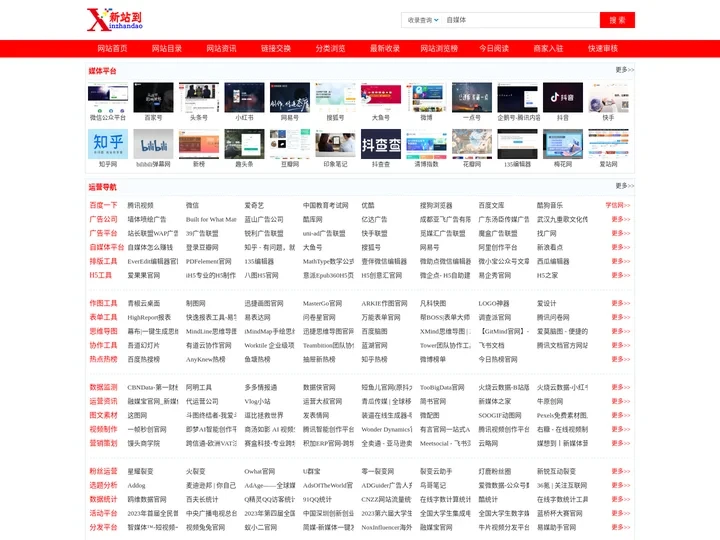Expand 更多>> in the 广告平台 row

pyautogui.click(x=621, y=233)
